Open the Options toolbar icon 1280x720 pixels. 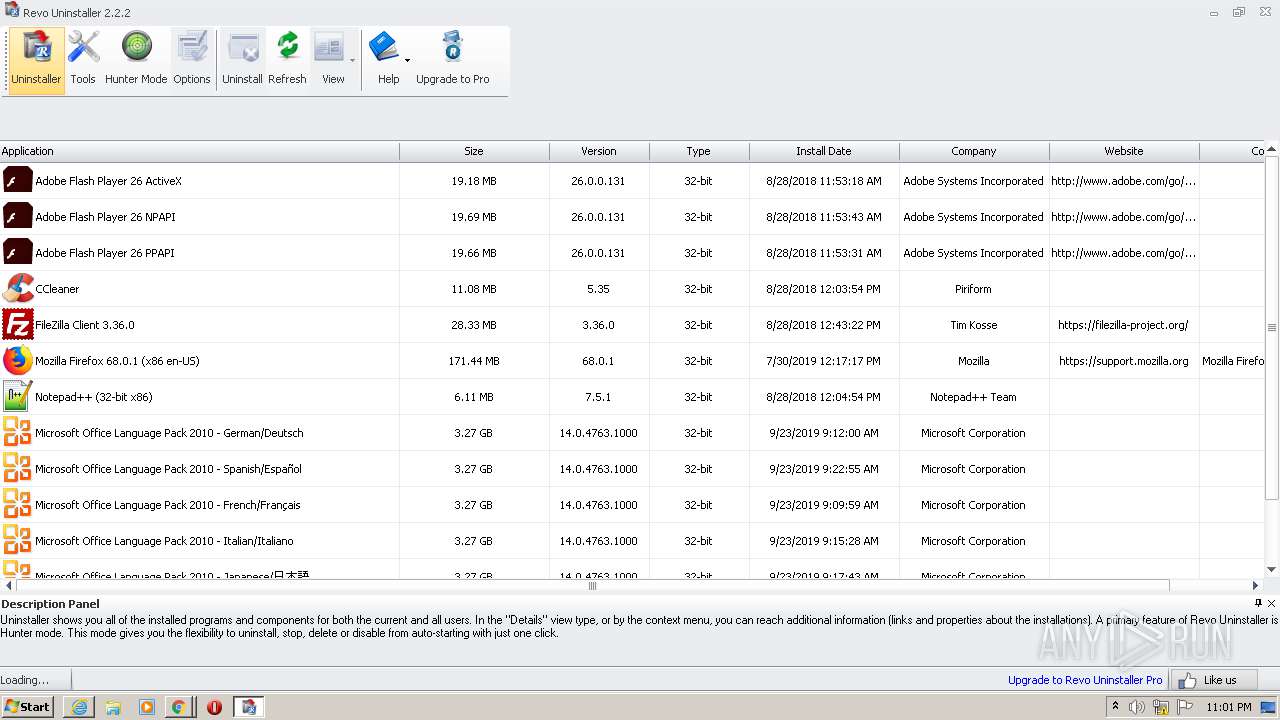click(192, 60)
